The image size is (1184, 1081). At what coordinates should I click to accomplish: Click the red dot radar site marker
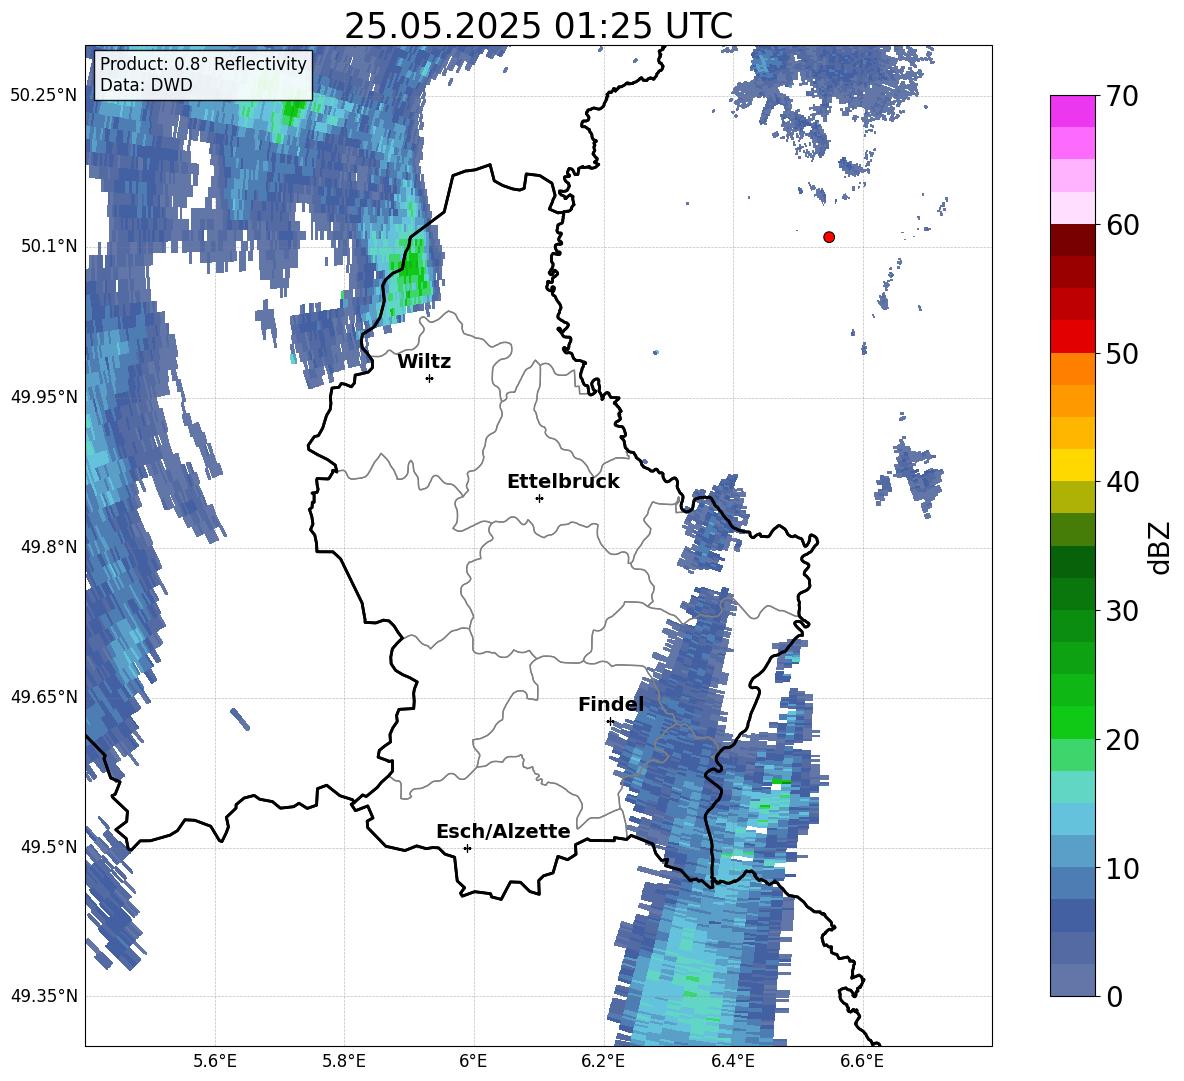[828, 237]
